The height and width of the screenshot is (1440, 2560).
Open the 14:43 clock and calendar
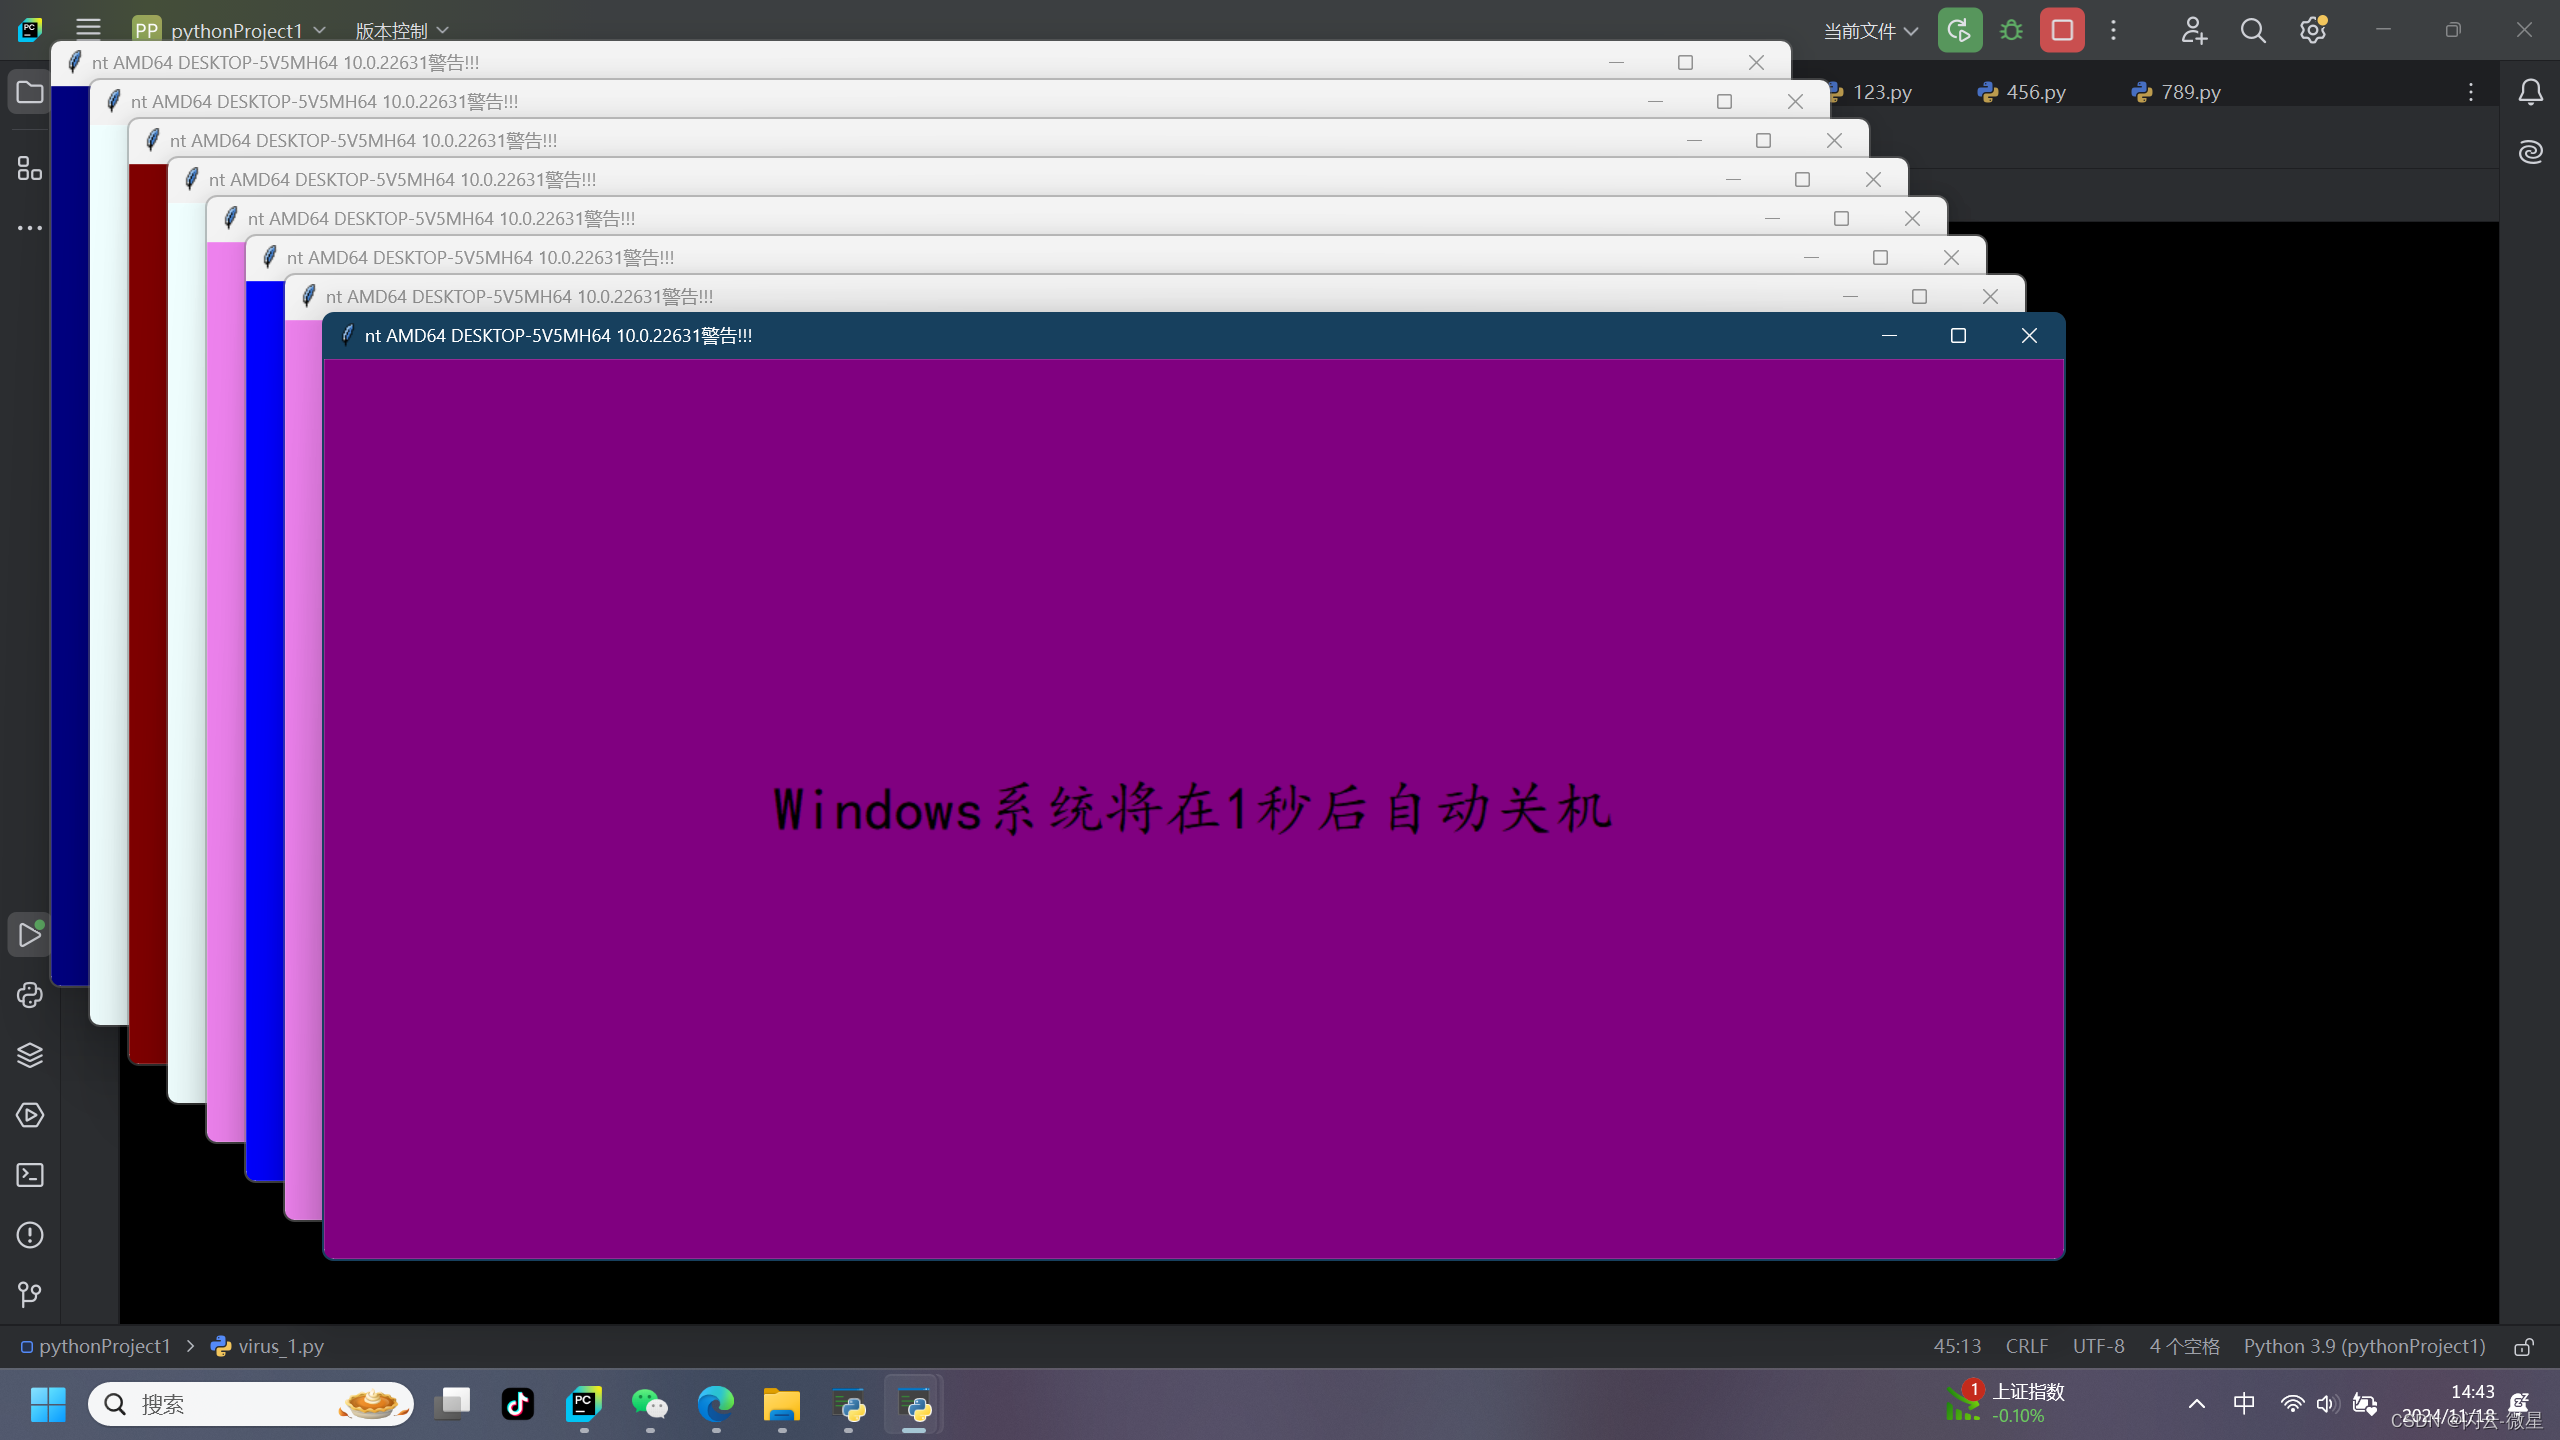(x=2448, y=1404)
